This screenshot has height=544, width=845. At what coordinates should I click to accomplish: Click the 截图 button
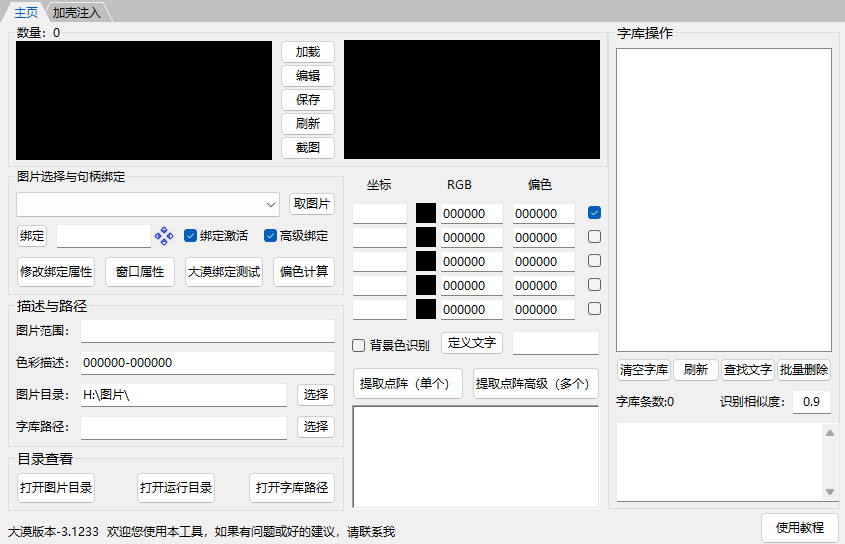308,148
